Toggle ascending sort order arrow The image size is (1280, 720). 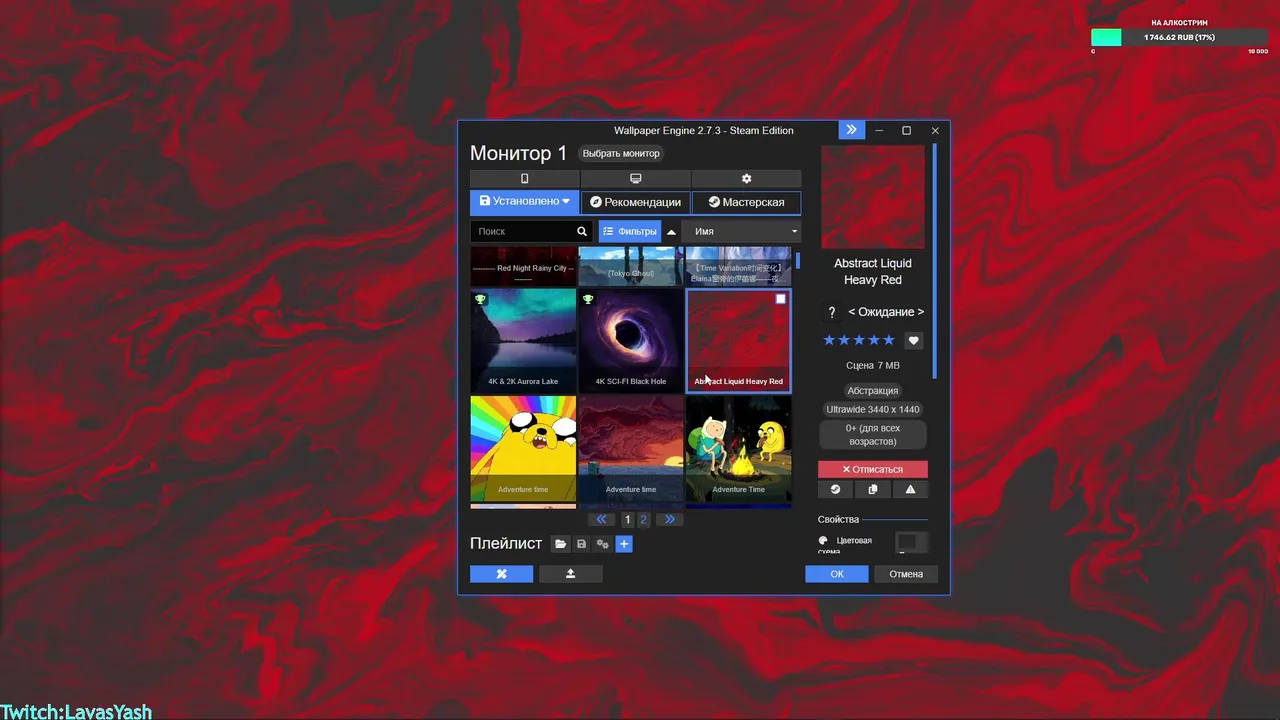672,231
